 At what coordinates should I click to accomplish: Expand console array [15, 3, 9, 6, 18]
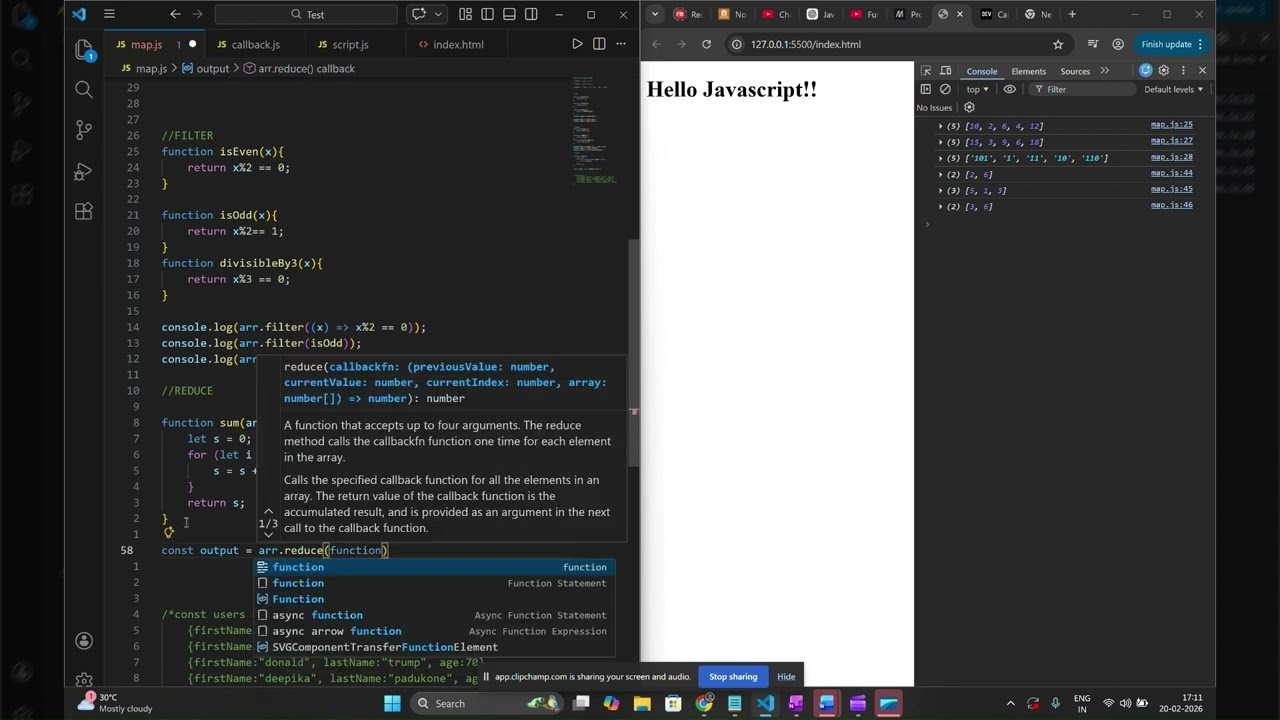(940, 142)
